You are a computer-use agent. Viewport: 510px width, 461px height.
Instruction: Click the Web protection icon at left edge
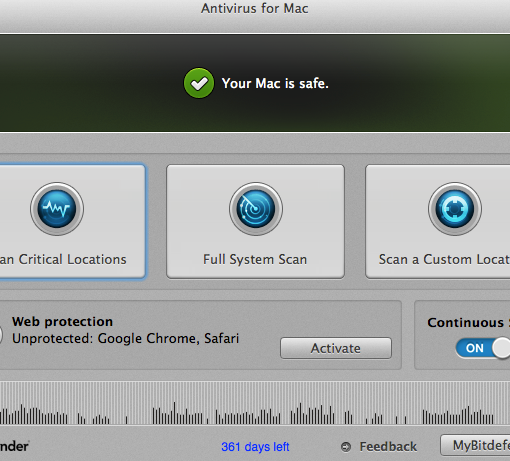click(x=1, y=334)
